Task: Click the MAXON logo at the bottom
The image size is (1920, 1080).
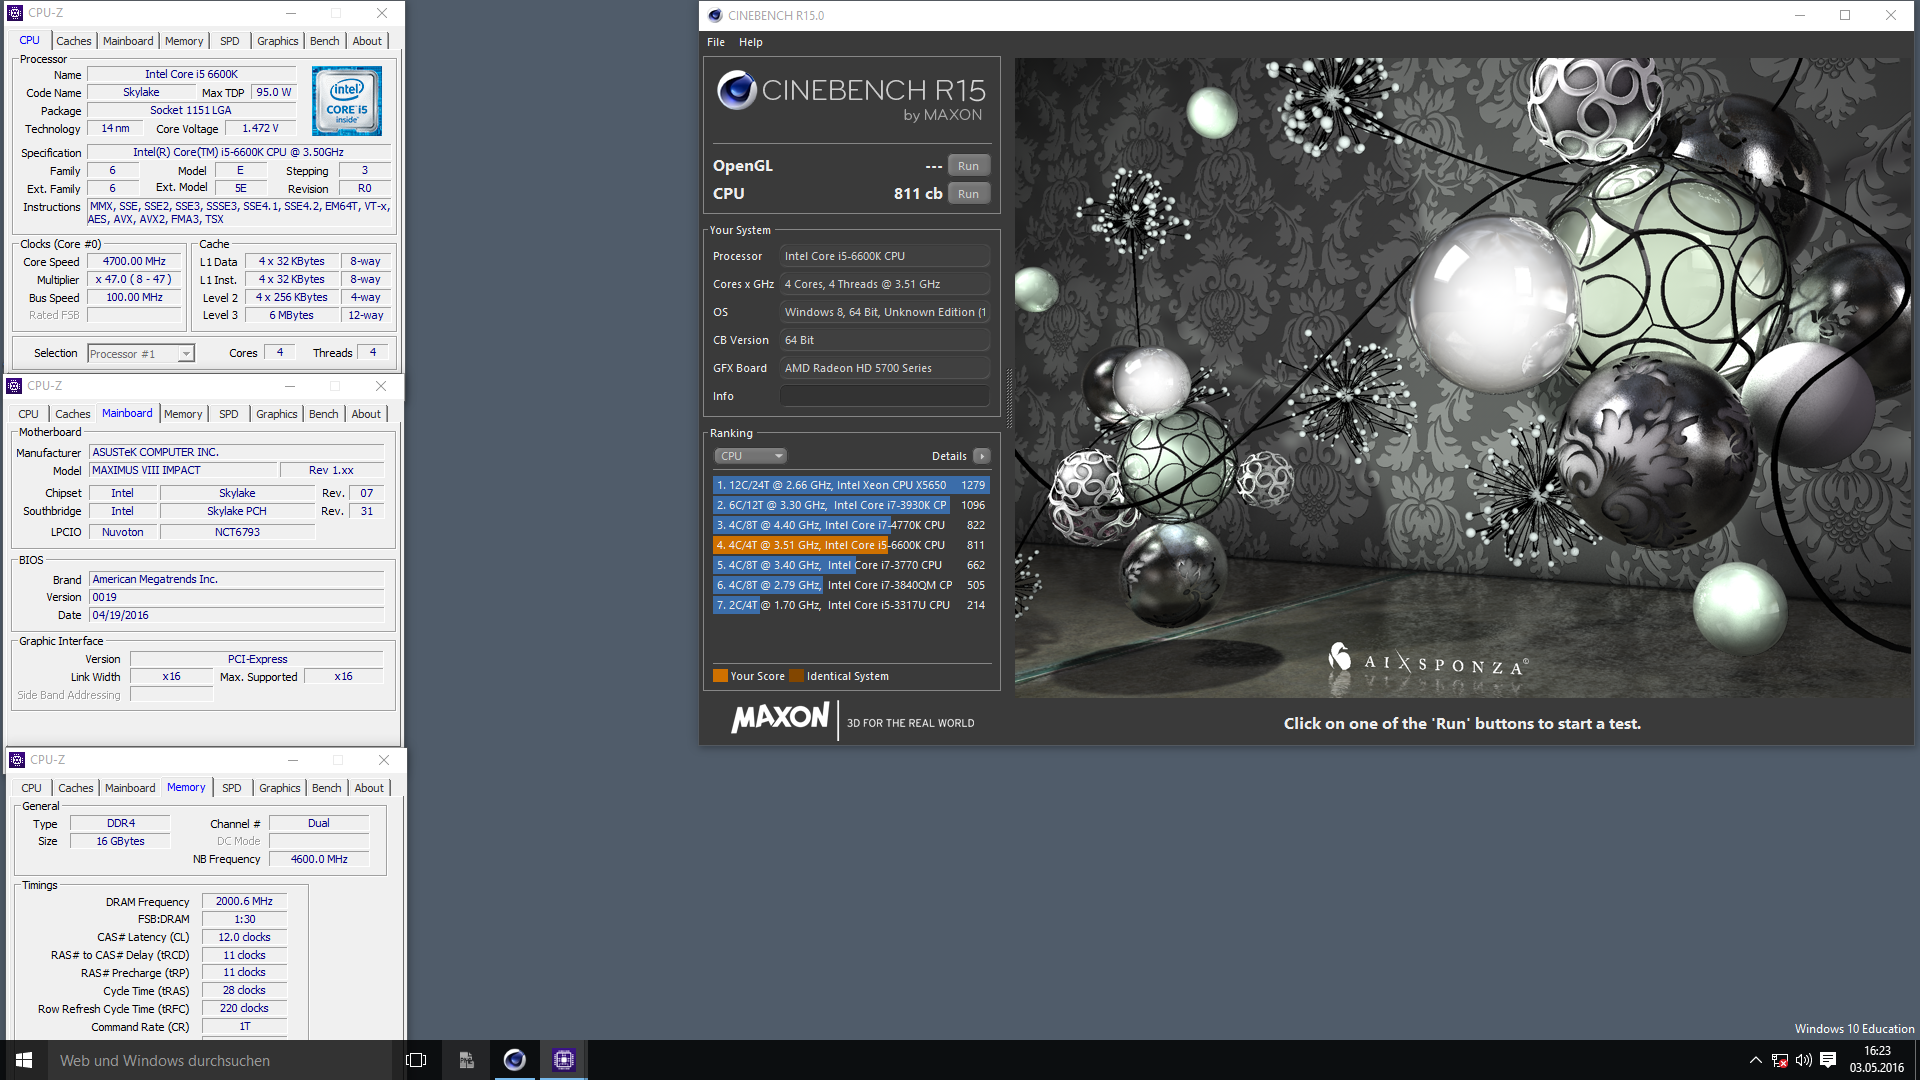Action: 780,718
